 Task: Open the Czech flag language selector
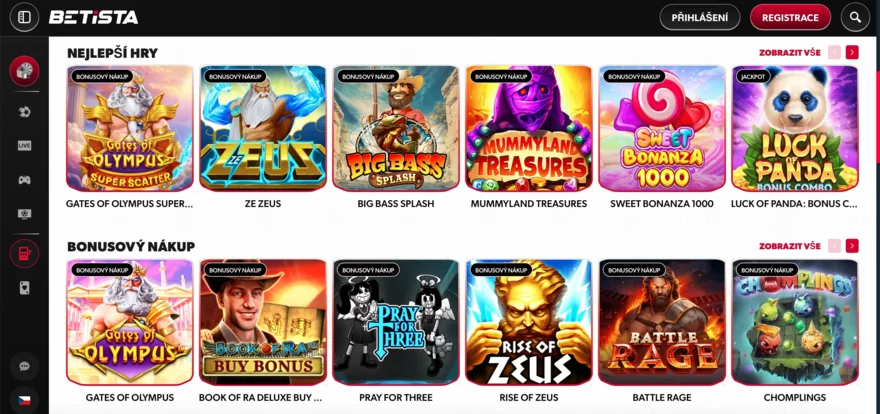click(x=24, y=401)
